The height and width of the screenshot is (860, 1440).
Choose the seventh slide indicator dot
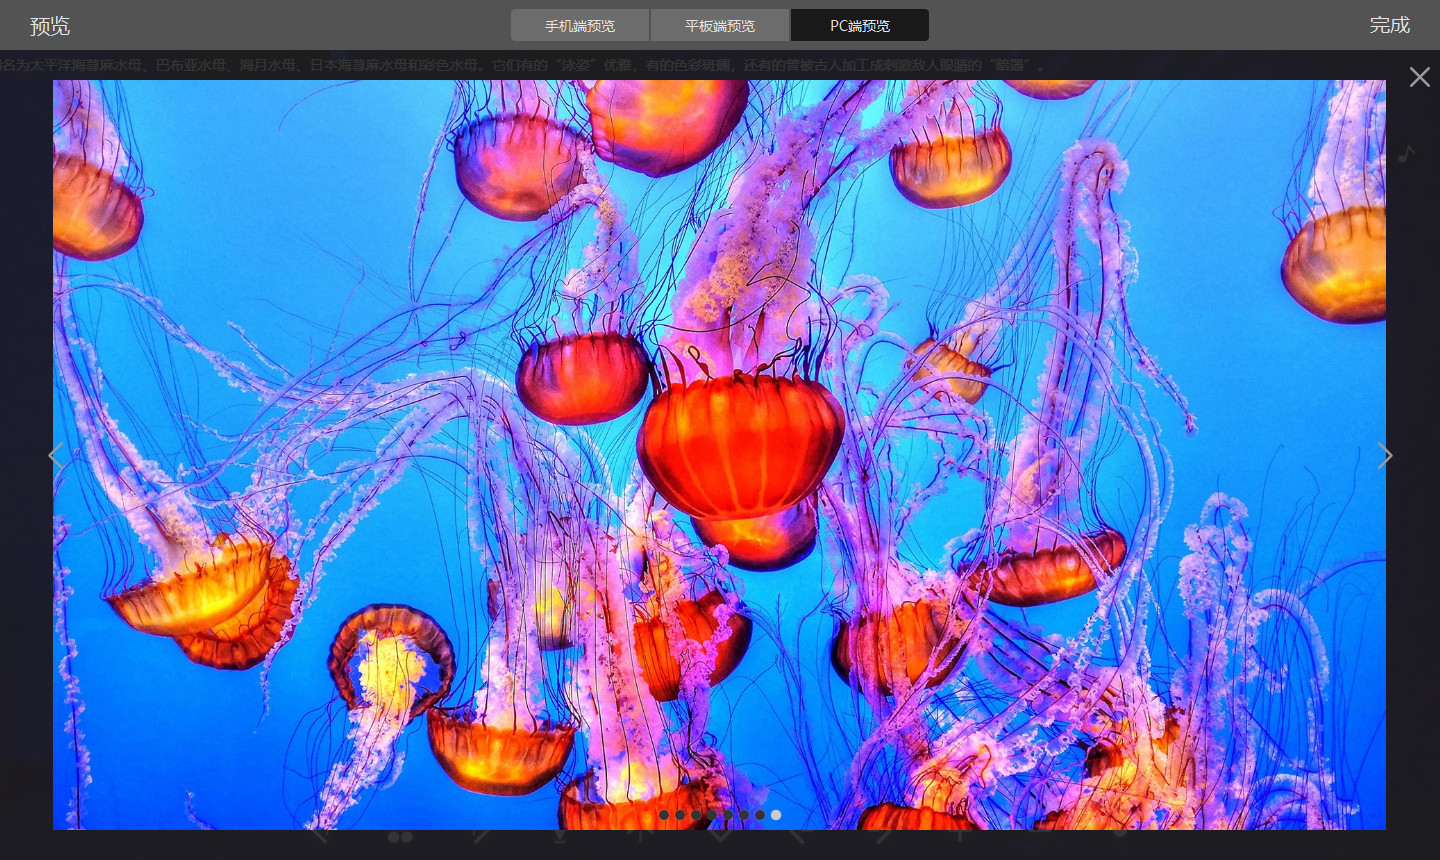pos(760,815)
